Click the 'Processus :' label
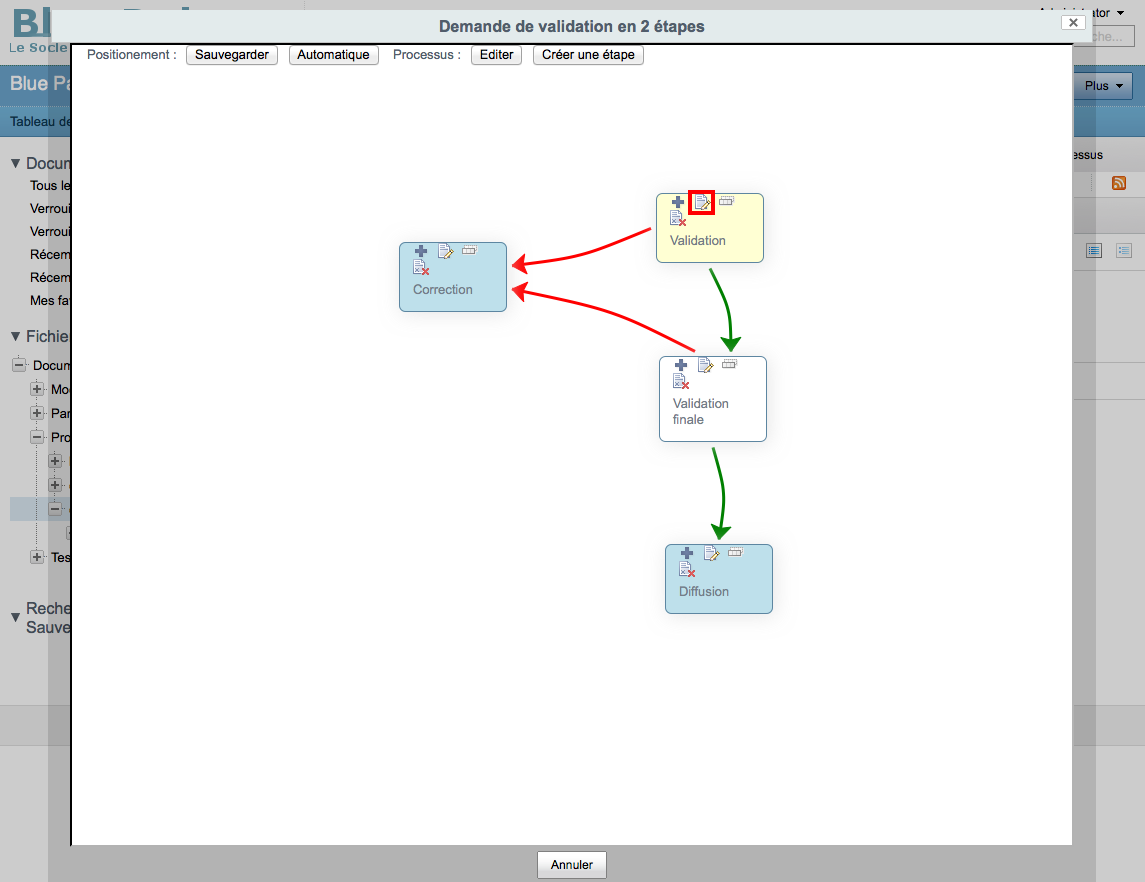Image resolution: width=1145 pixels, height=882 pixels. pyautogui.click(x=427, y=55)
